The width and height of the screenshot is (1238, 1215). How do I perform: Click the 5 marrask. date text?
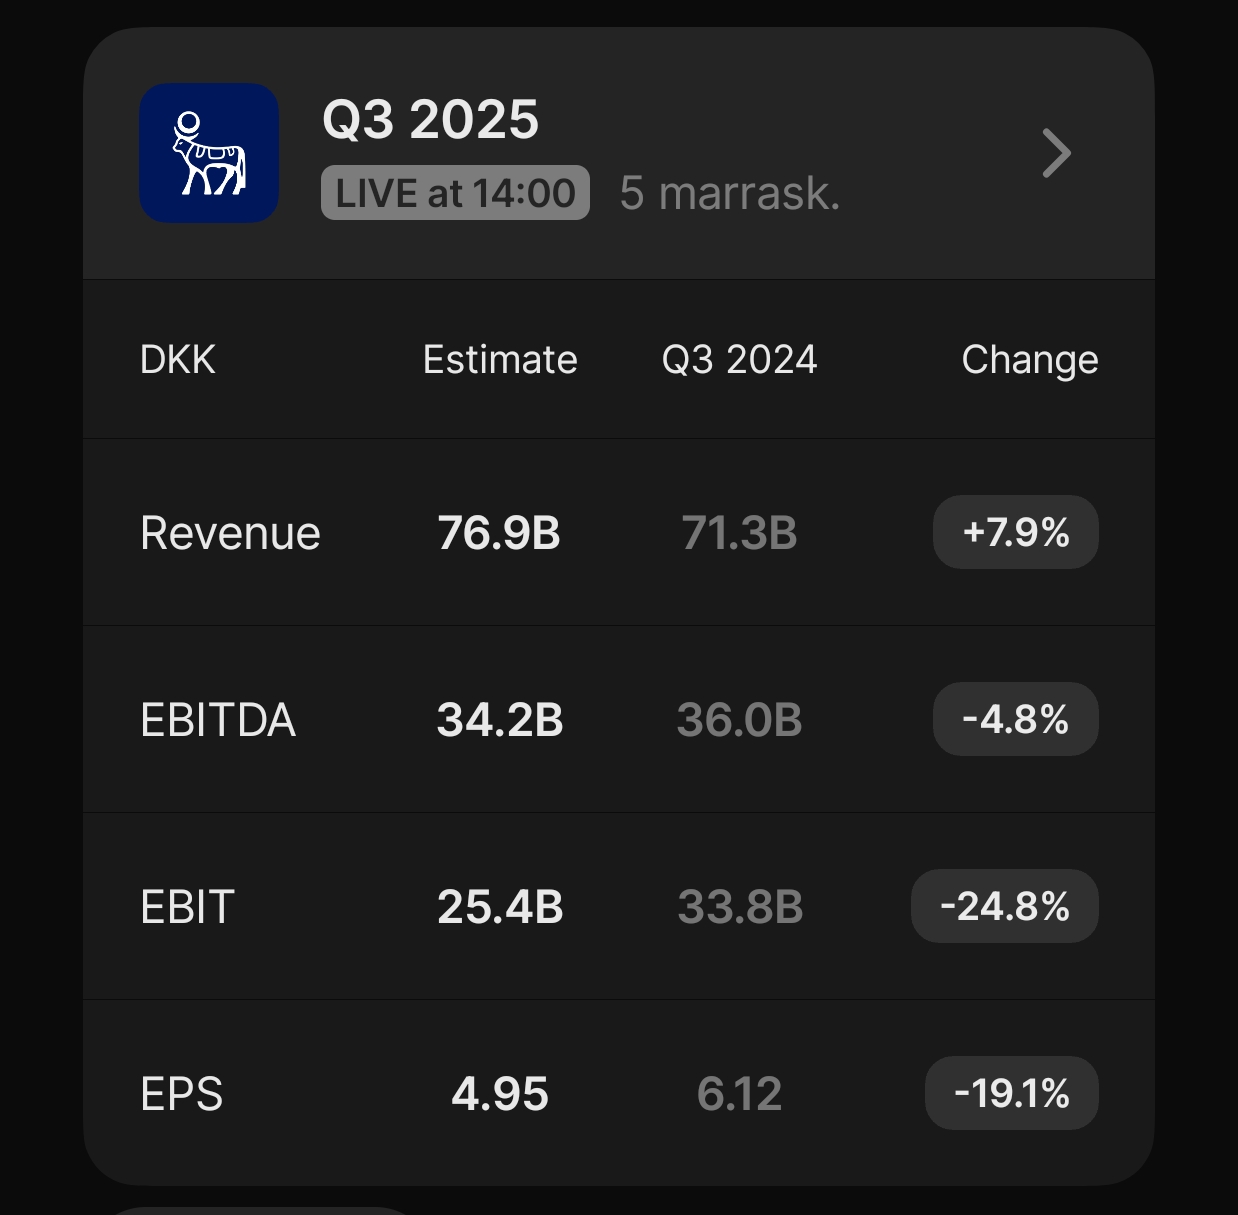coord(729,193)
